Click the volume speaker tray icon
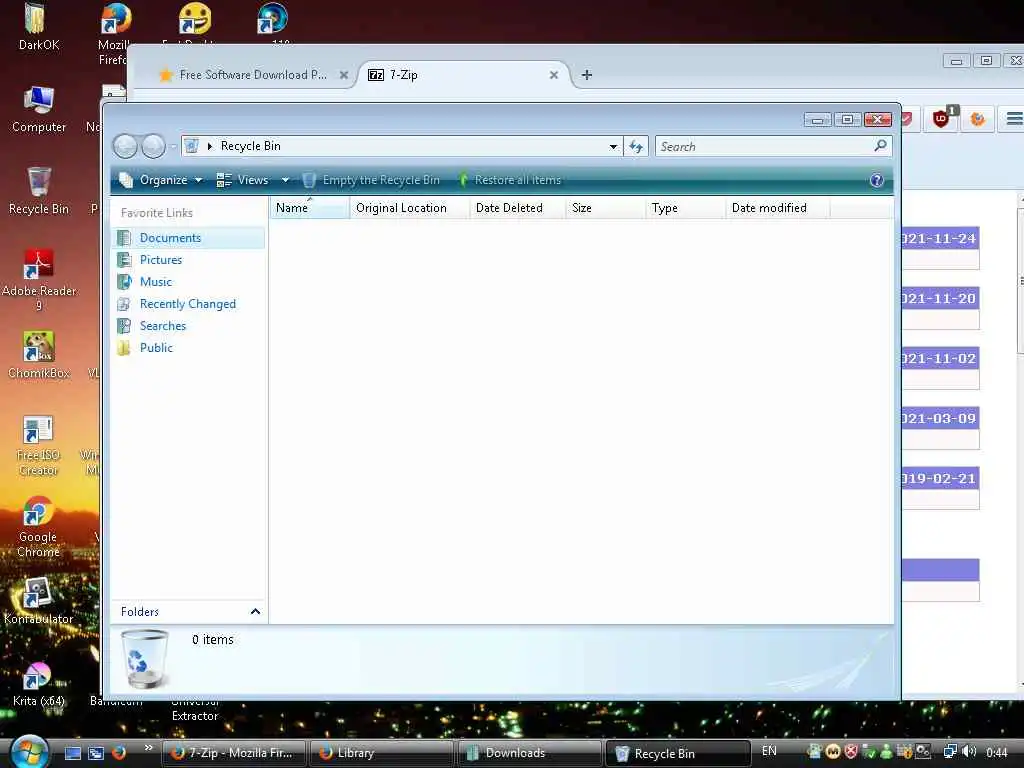This screenshot has height=768, width=1024. click(969, 752)
